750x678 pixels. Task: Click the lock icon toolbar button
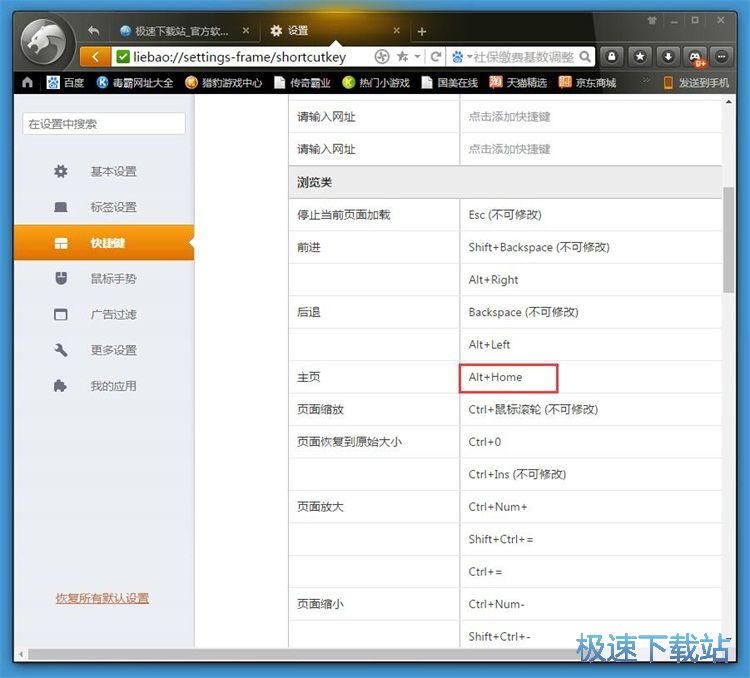pyautogui.click(x=612, y=57)
